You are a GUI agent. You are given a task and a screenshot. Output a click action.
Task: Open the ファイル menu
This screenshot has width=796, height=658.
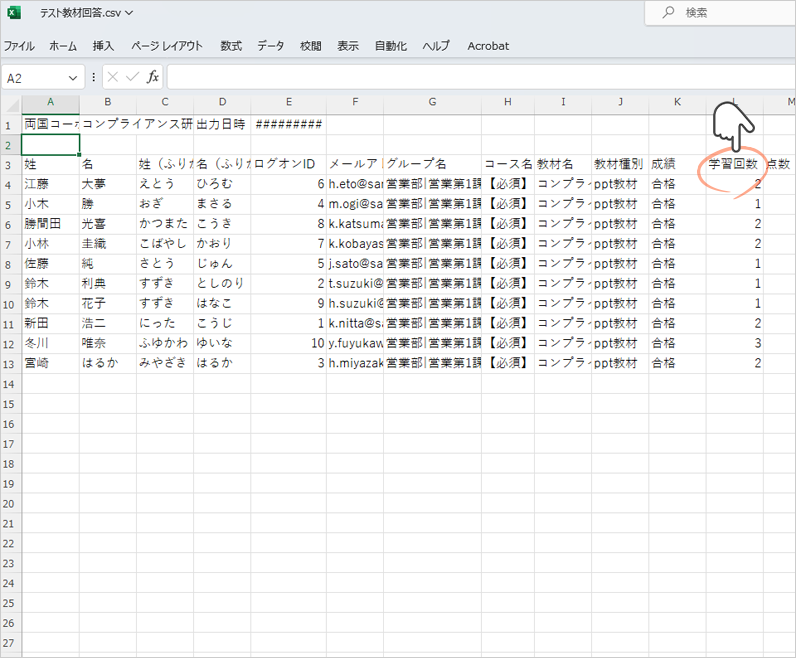19,46
